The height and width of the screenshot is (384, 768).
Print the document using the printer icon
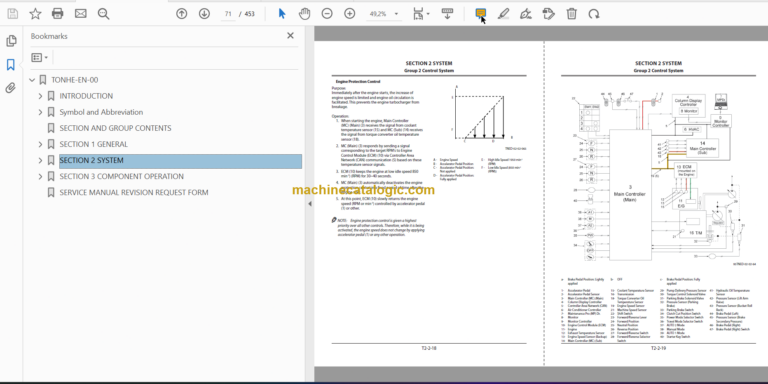tap(58, 14)
